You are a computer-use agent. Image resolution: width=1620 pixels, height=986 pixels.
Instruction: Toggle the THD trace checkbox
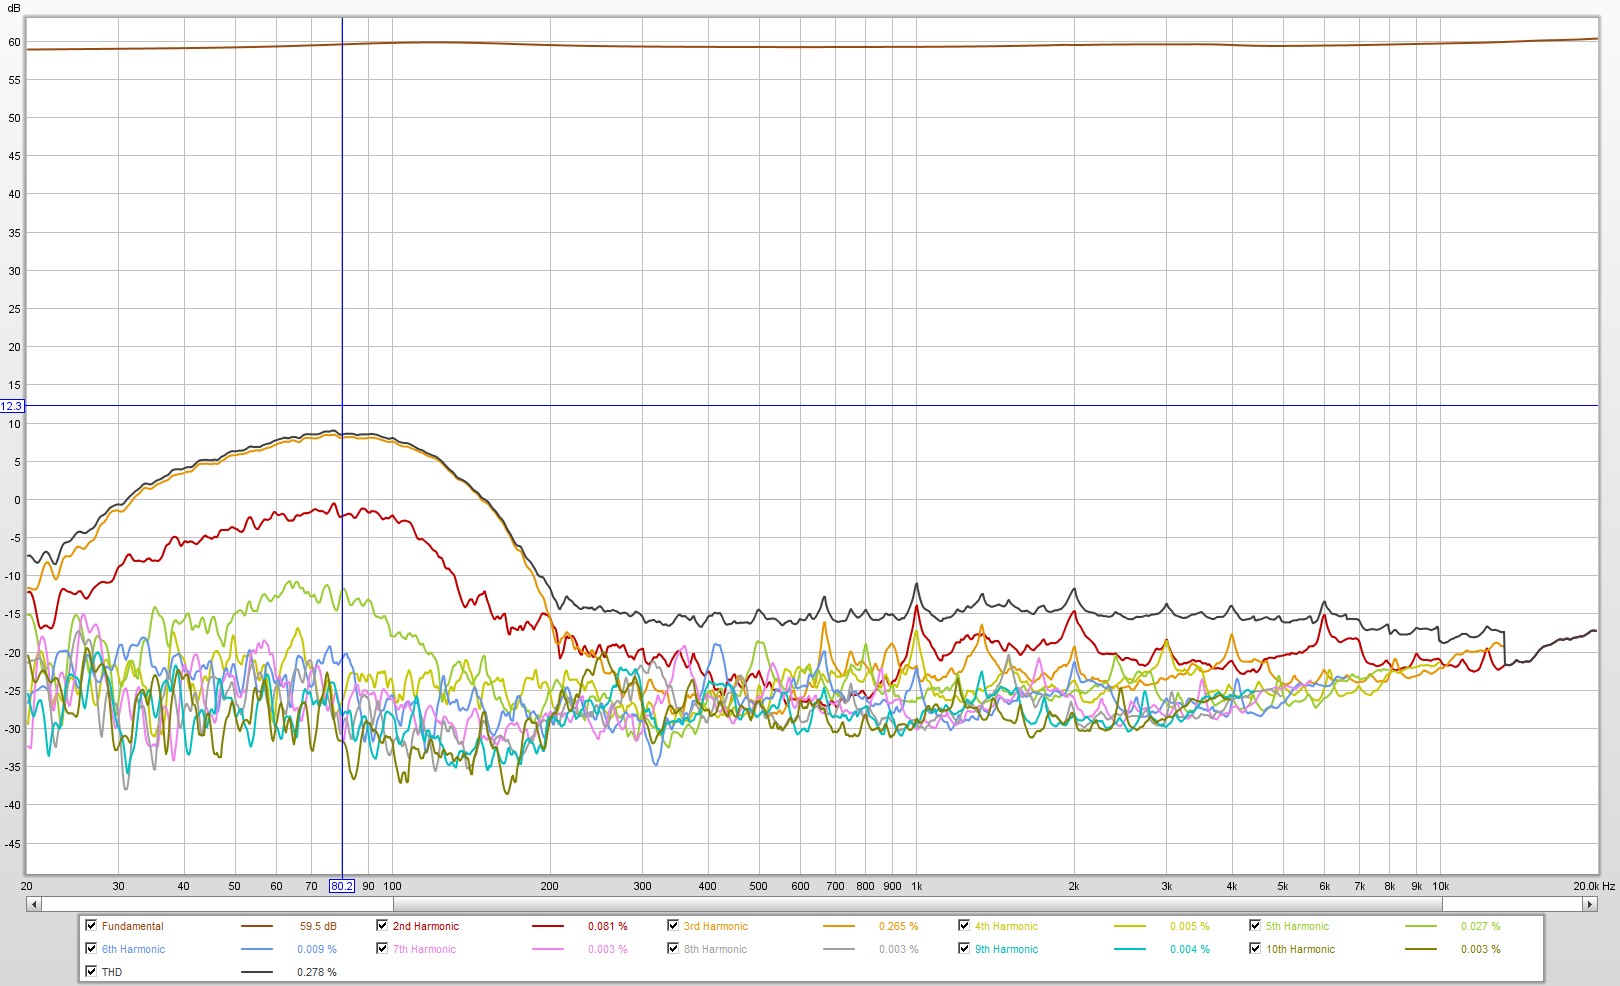coord(92,972)
